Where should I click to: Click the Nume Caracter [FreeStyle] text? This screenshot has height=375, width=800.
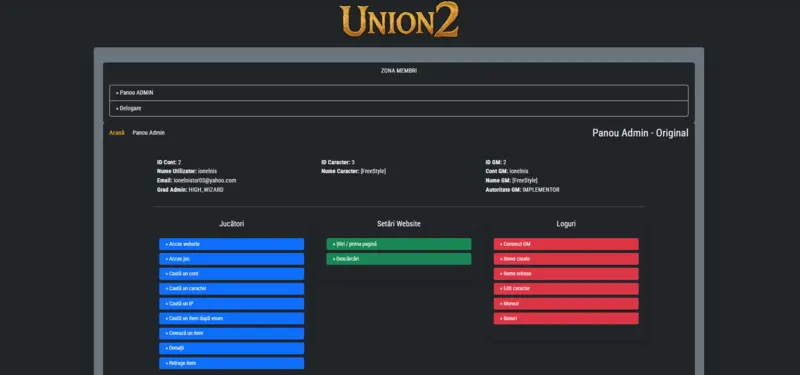[x=354, y=171]
